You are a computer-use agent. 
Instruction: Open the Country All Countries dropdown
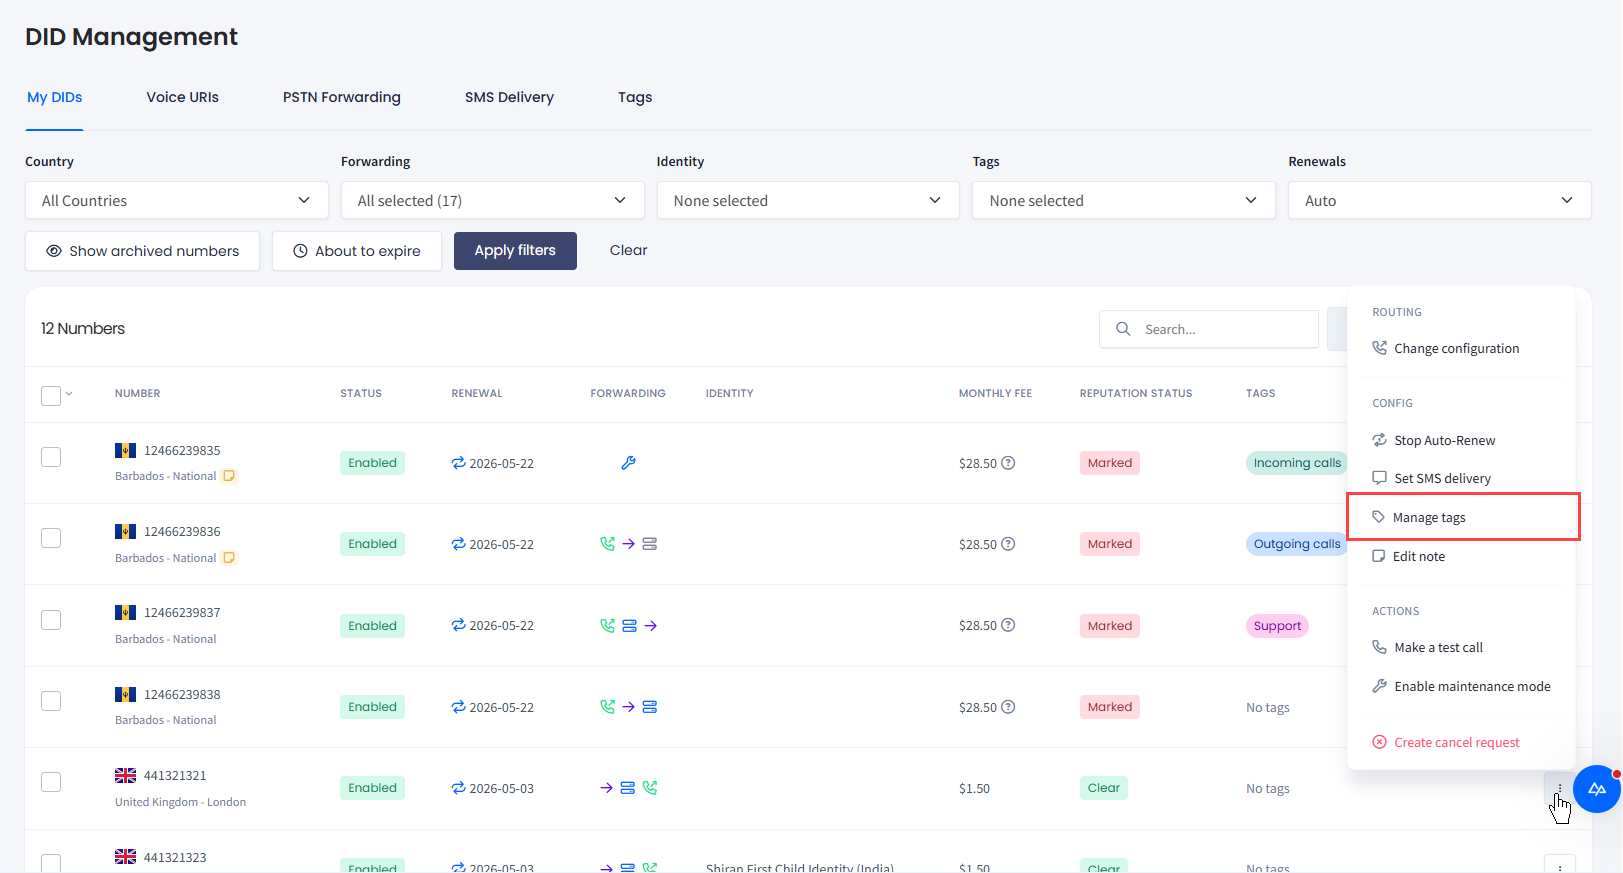tap(177, 200)
